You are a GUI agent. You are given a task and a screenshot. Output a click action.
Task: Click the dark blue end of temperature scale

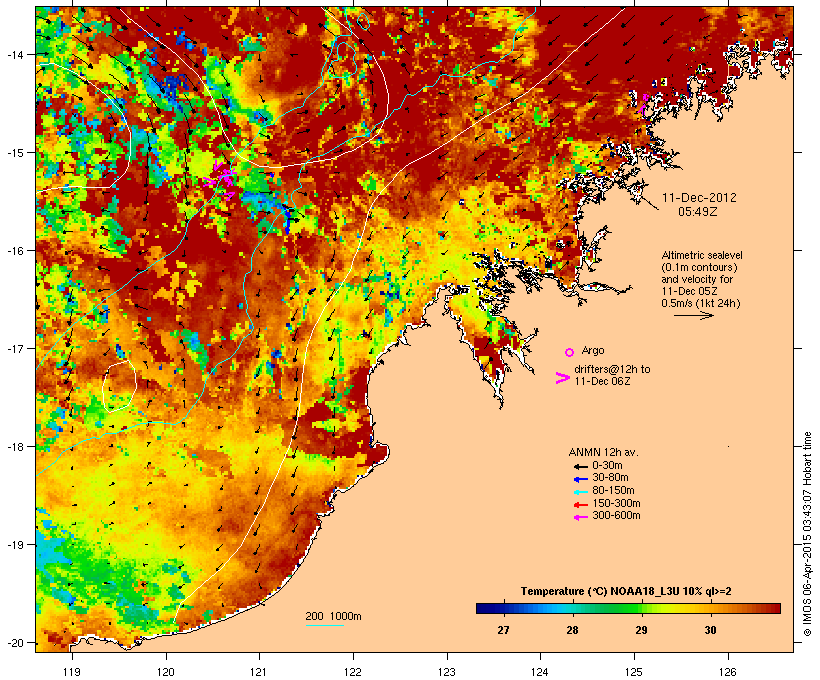pos(482,608)
